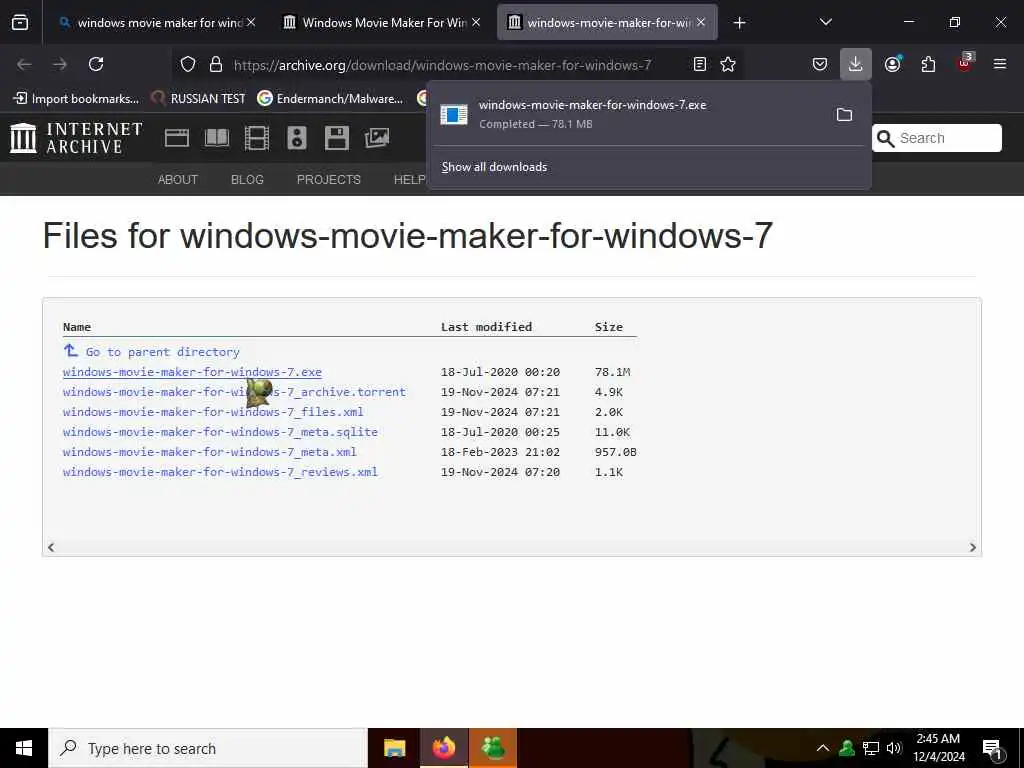Open the _archive.torrent file link
Screen dimensions: 1024x768
[x=234, y=392]
